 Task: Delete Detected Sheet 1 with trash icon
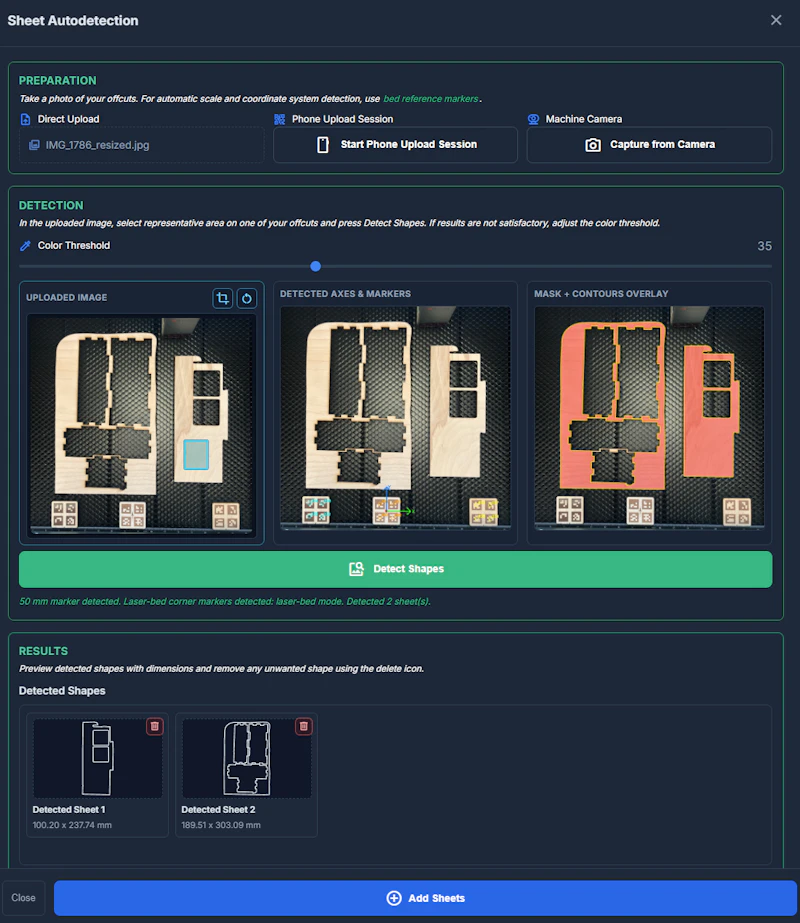(154, 726)
